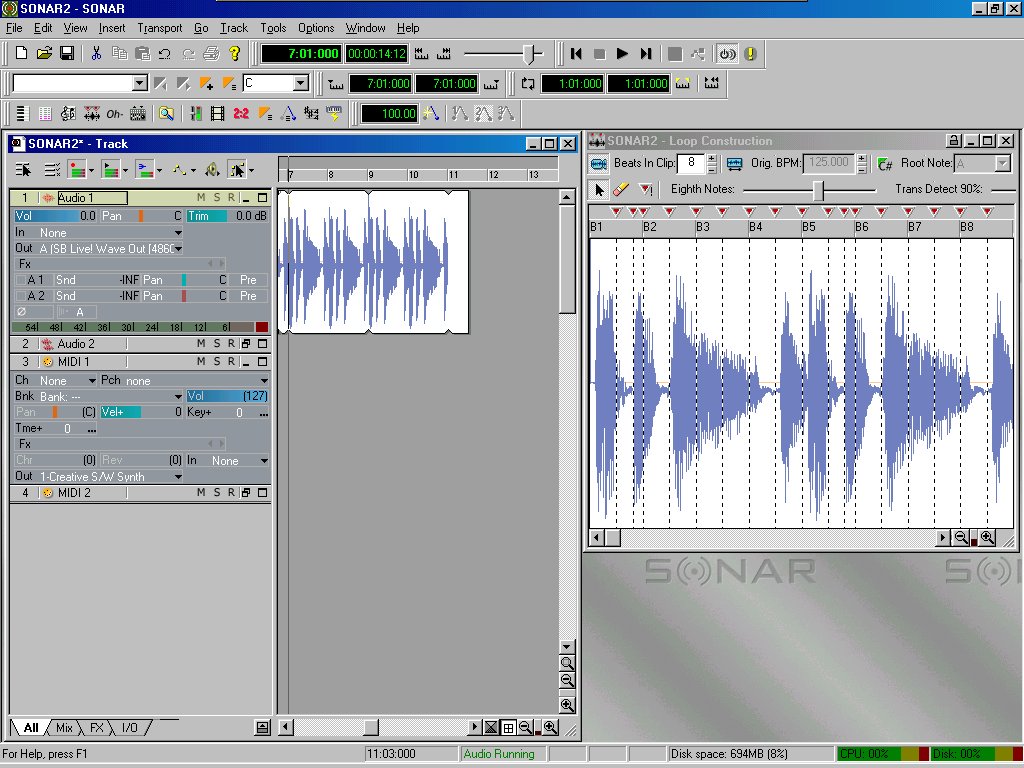The image size is (1024, 768).
Task: Open record meter options dropdown arrow
Action: (91, 170)
